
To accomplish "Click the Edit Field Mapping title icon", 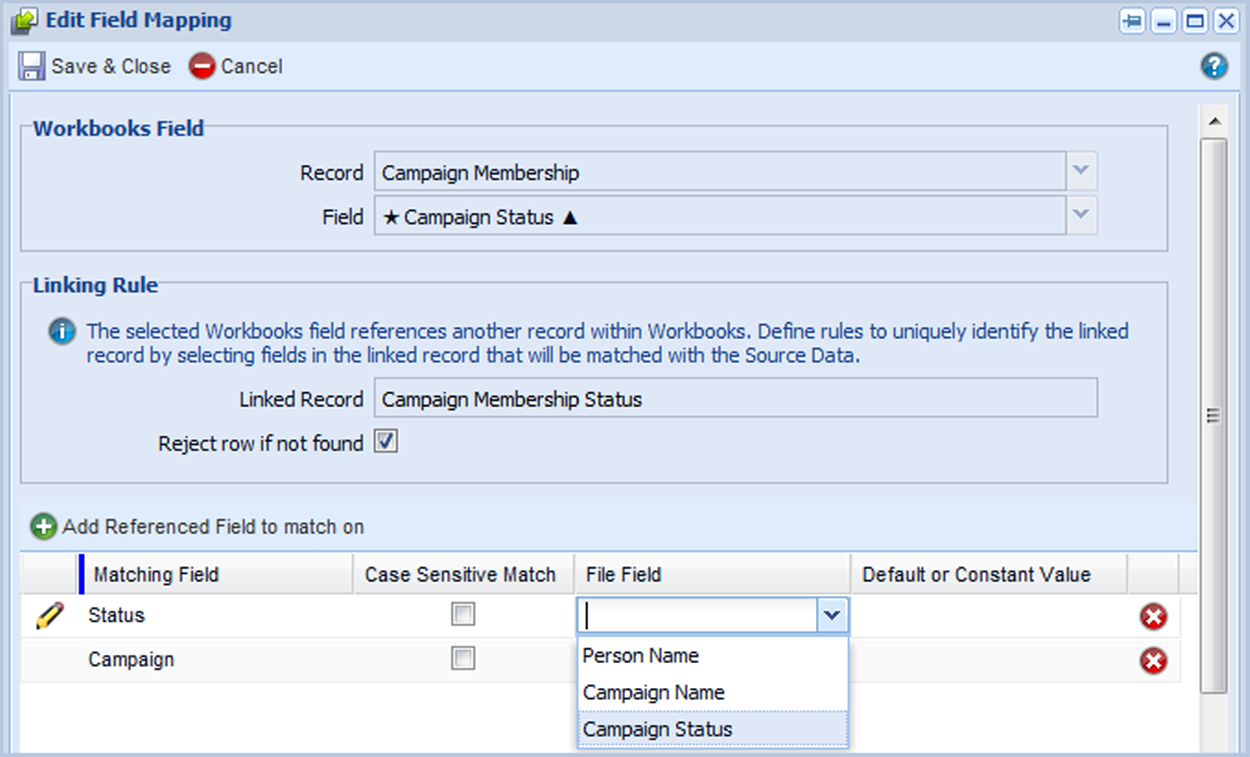I will [24, 21].
